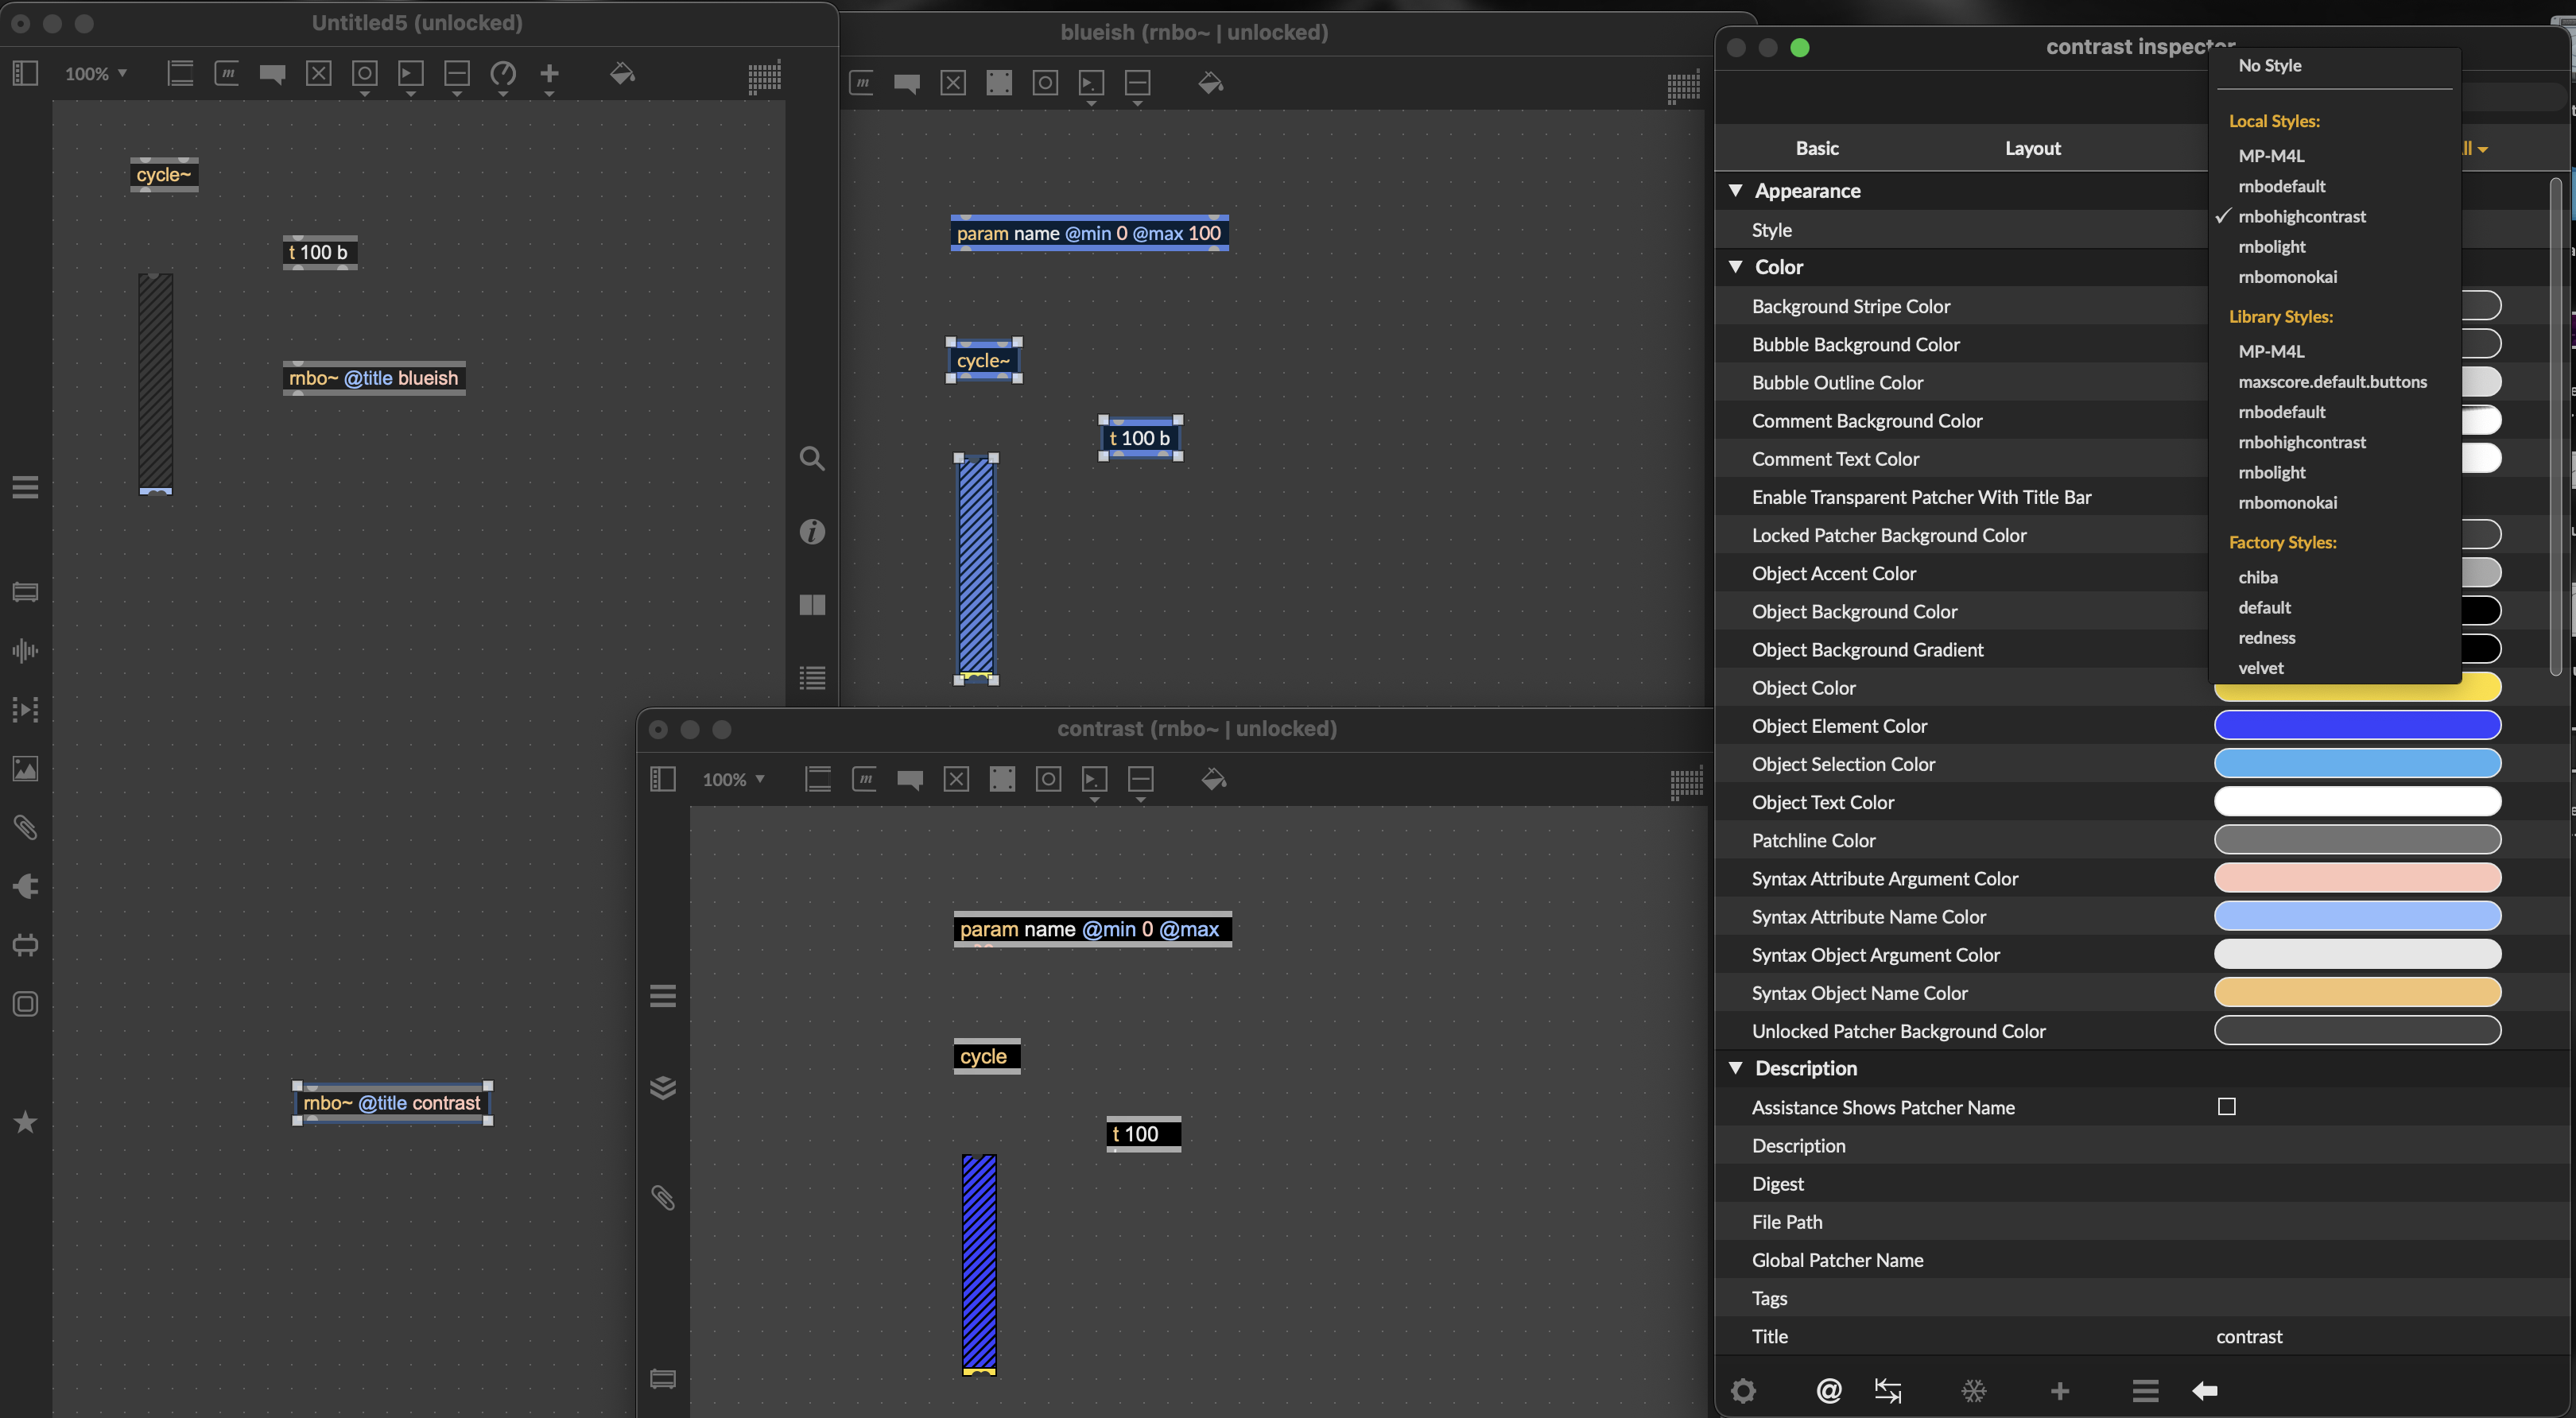Open Object Text Color white swatch
The image size is (2576, 1418).
pos(2357,801)
